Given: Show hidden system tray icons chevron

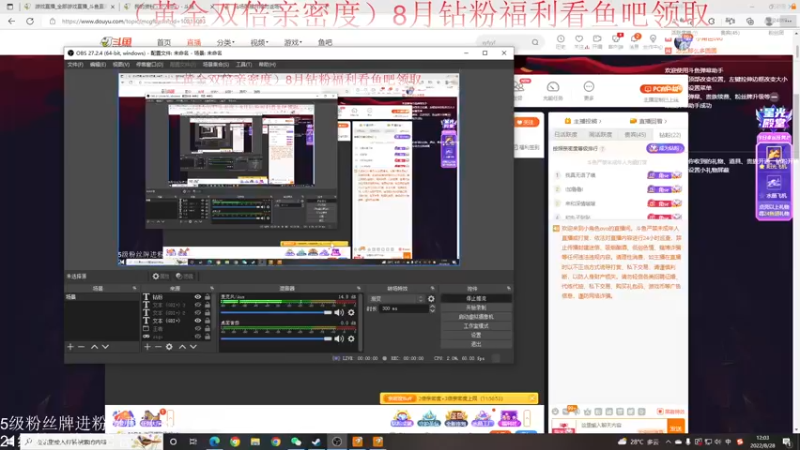Looking at the screenshot, I should tap(668, 442).
